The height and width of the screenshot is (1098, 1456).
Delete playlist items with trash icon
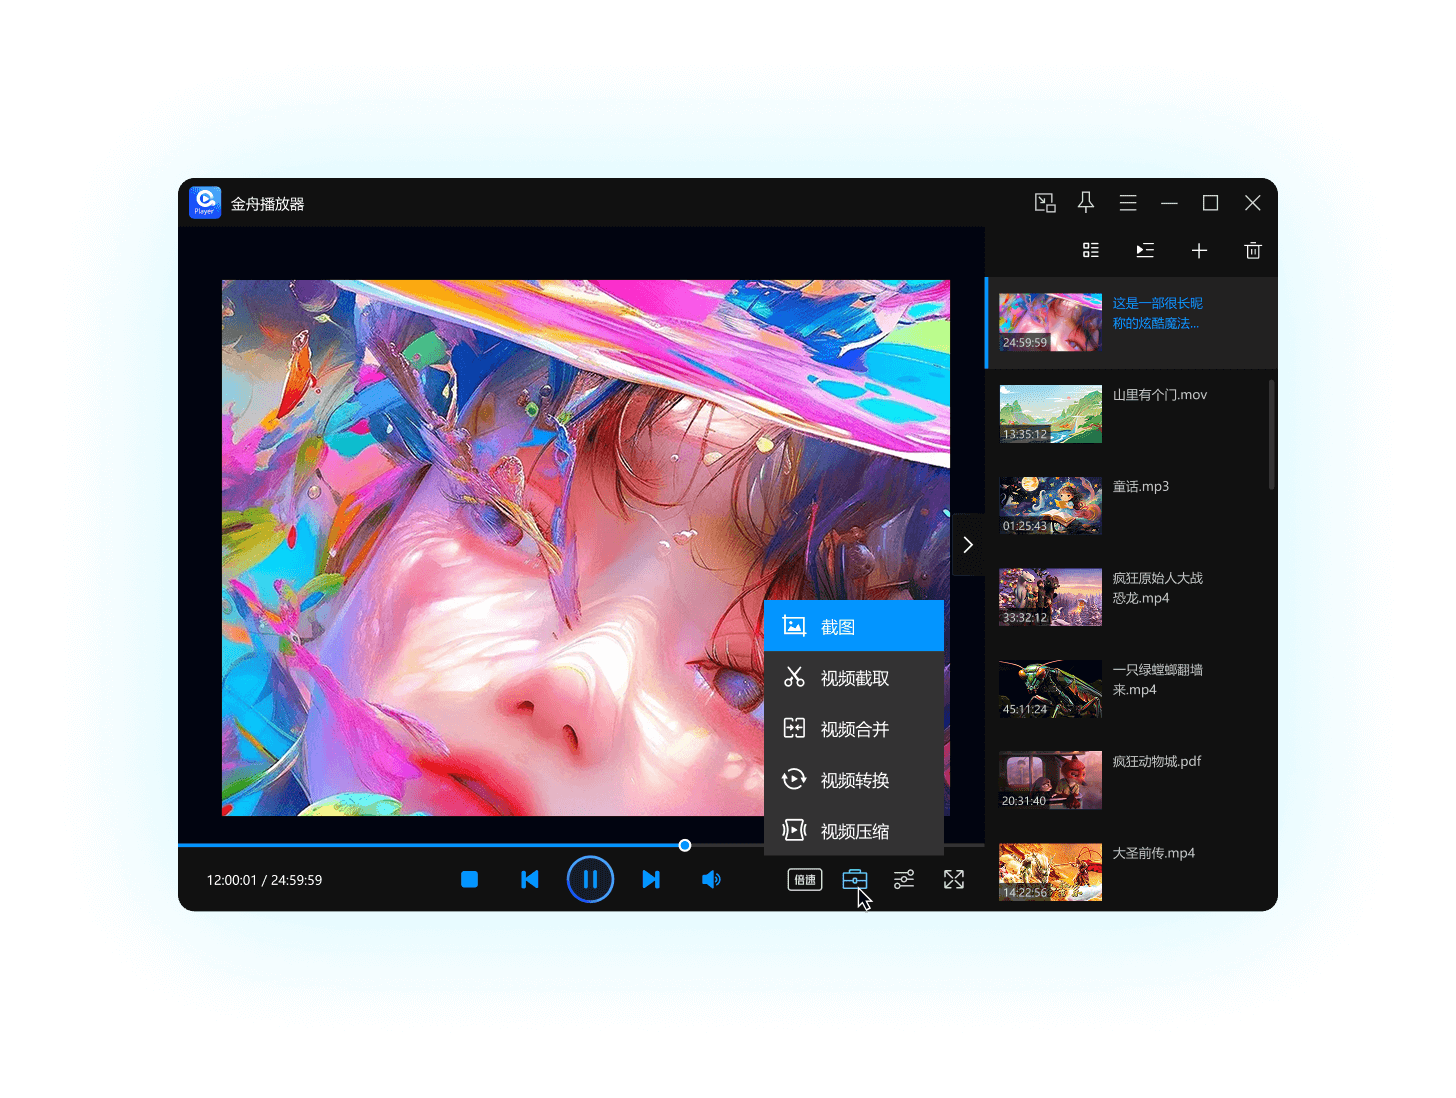coord(1253,251)
